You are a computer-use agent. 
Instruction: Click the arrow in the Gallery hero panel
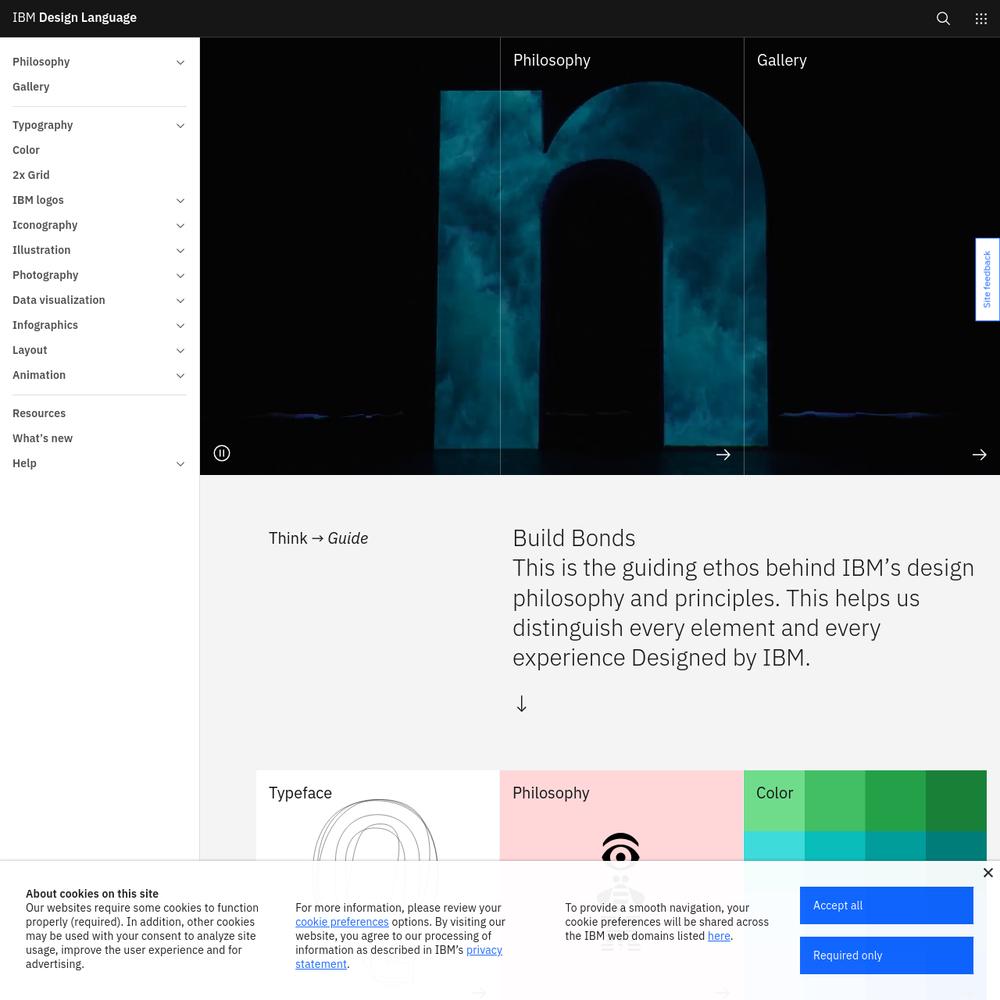pos(980,455)
